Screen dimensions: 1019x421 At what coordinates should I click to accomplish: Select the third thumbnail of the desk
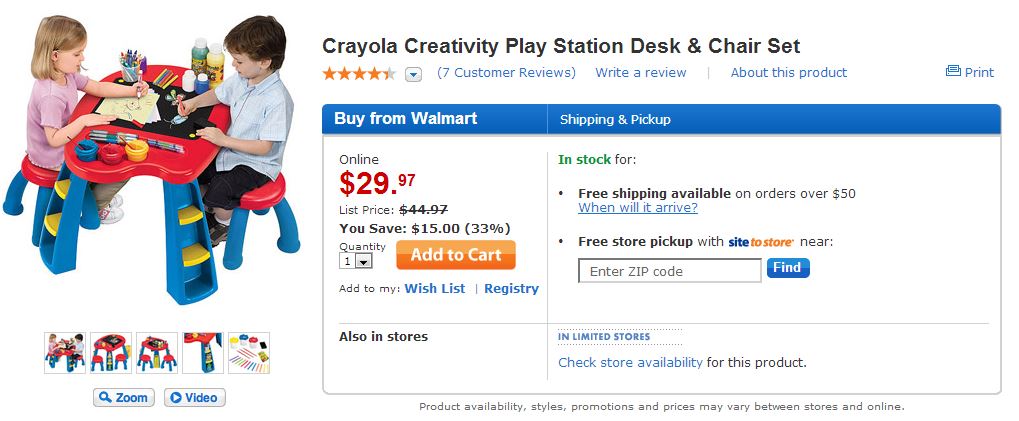coord(157,353)
